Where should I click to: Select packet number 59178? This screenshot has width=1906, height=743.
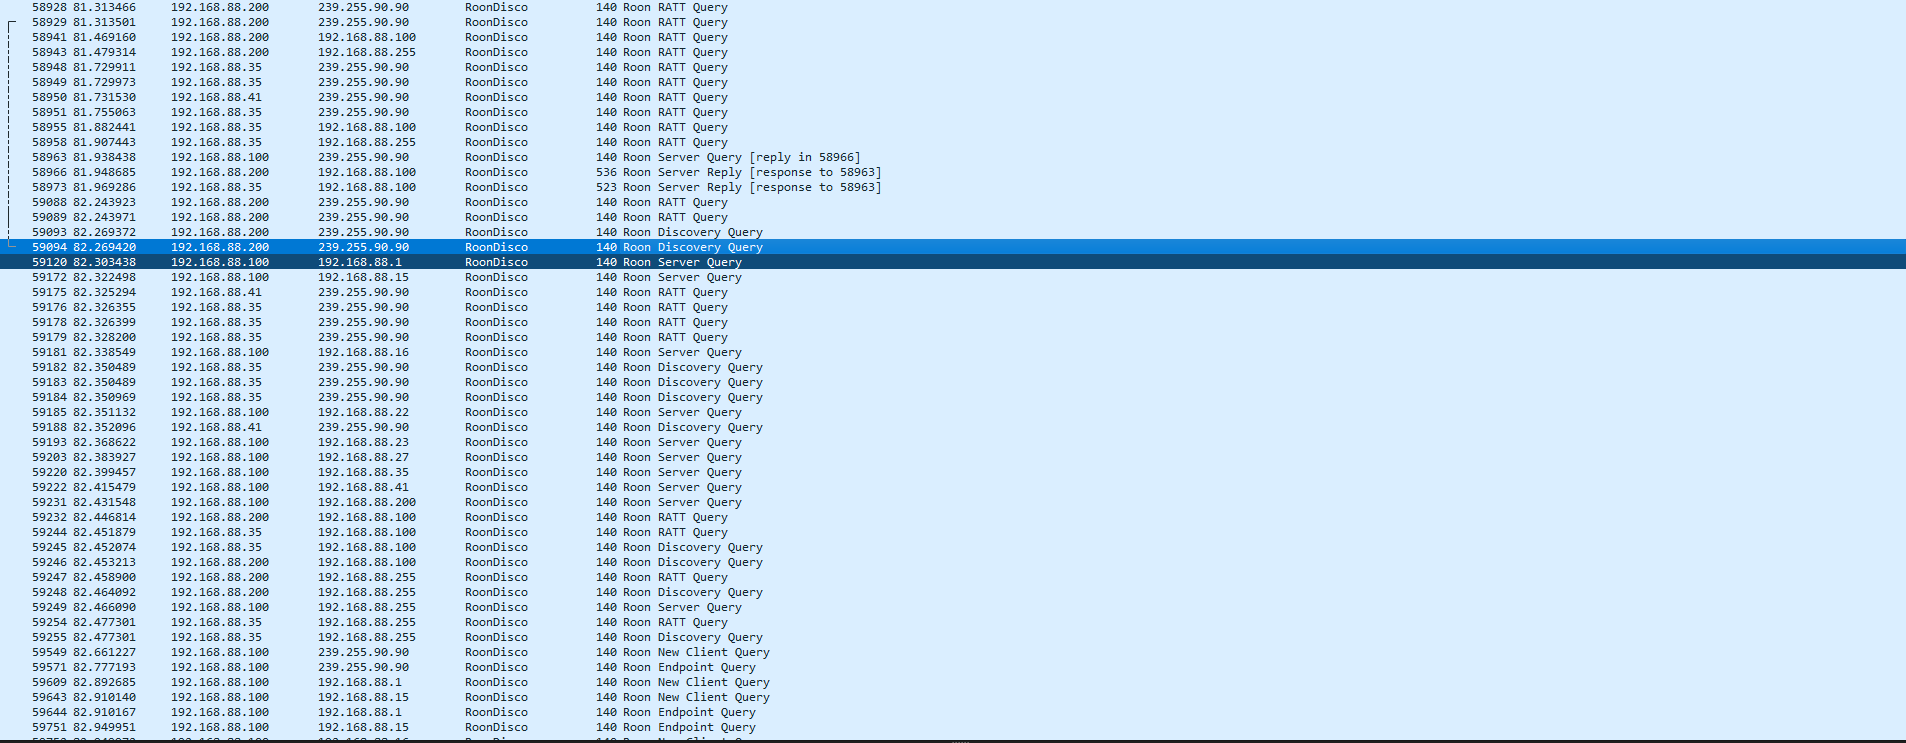(x=953, y=322)
